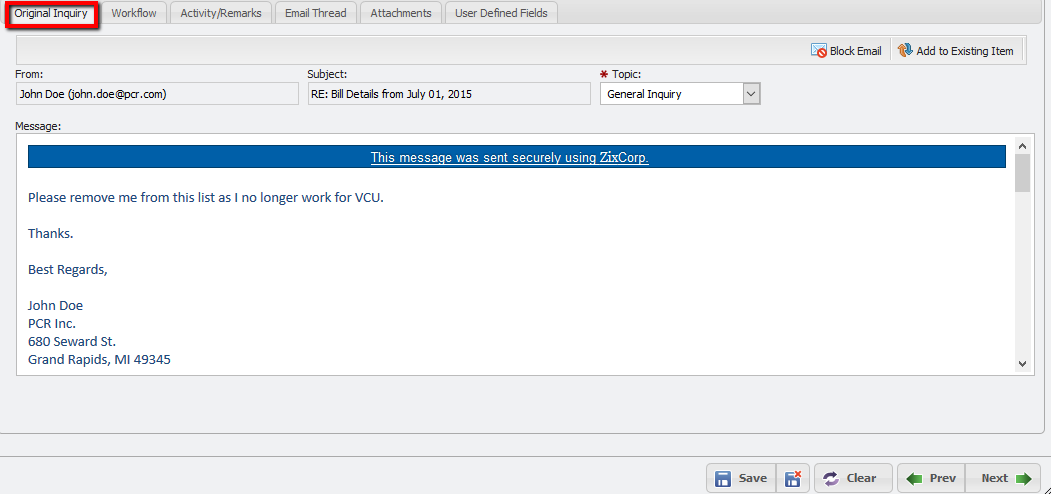Expand the Topic dropdown arrow
This screenshot has width=1051, height=494.
point(752,94)
